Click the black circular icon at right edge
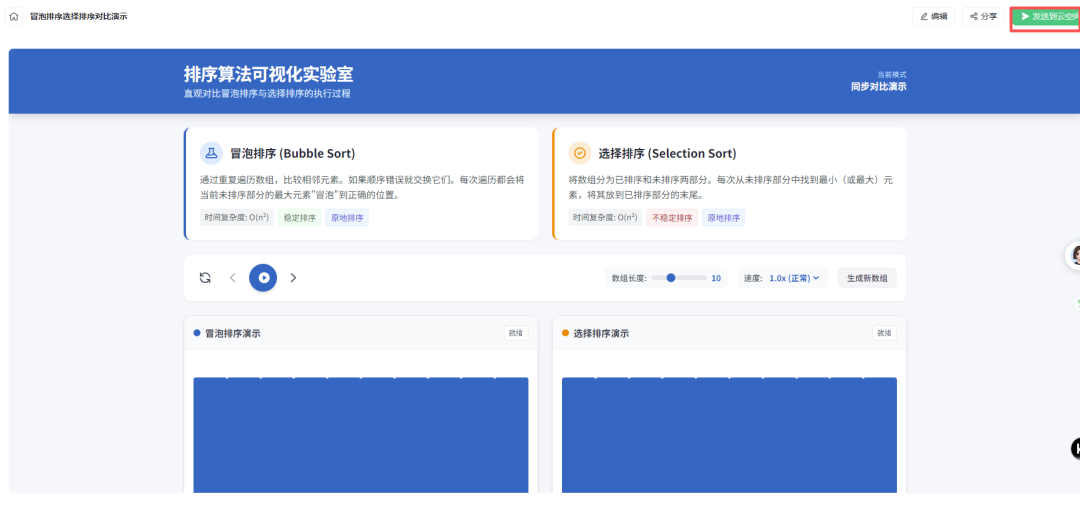1080x505 pixels. pyautogui.click(x=1076, y=449)
